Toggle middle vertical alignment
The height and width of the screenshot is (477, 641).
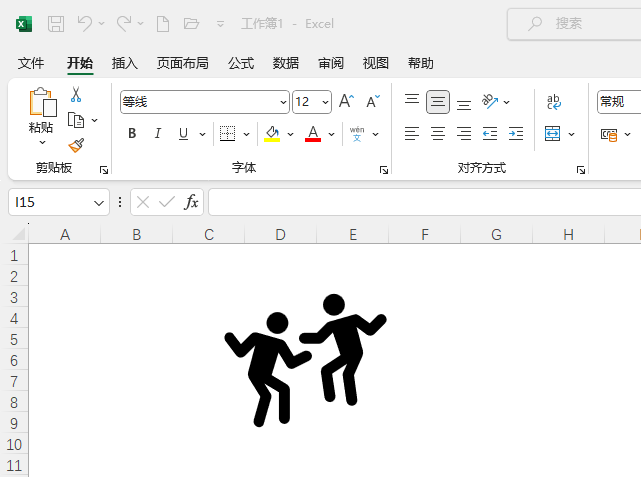438,102
